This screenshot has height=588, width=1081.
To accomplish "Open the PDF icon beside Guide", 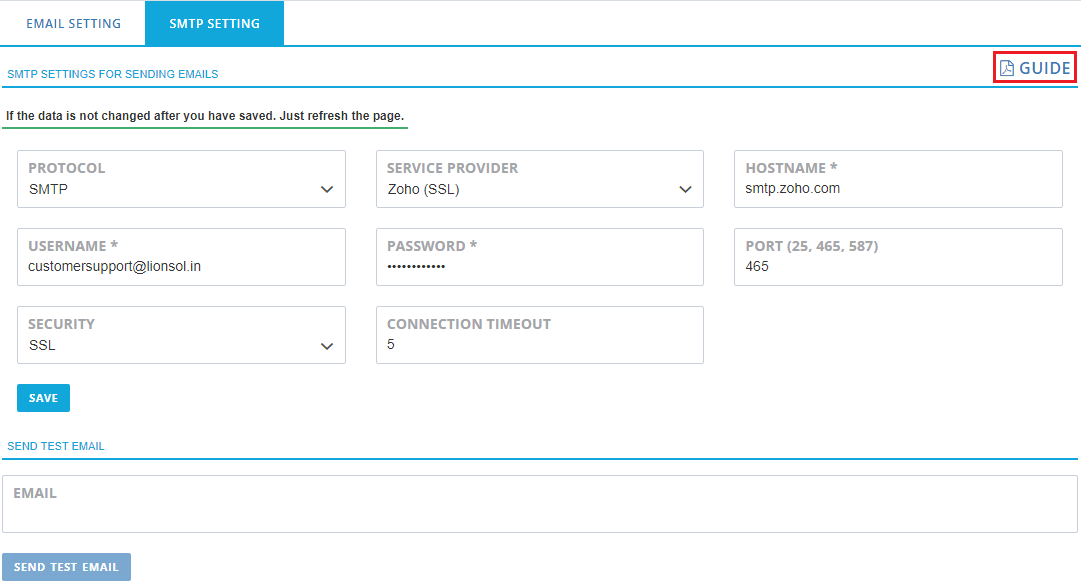I will coord(1007,68).
